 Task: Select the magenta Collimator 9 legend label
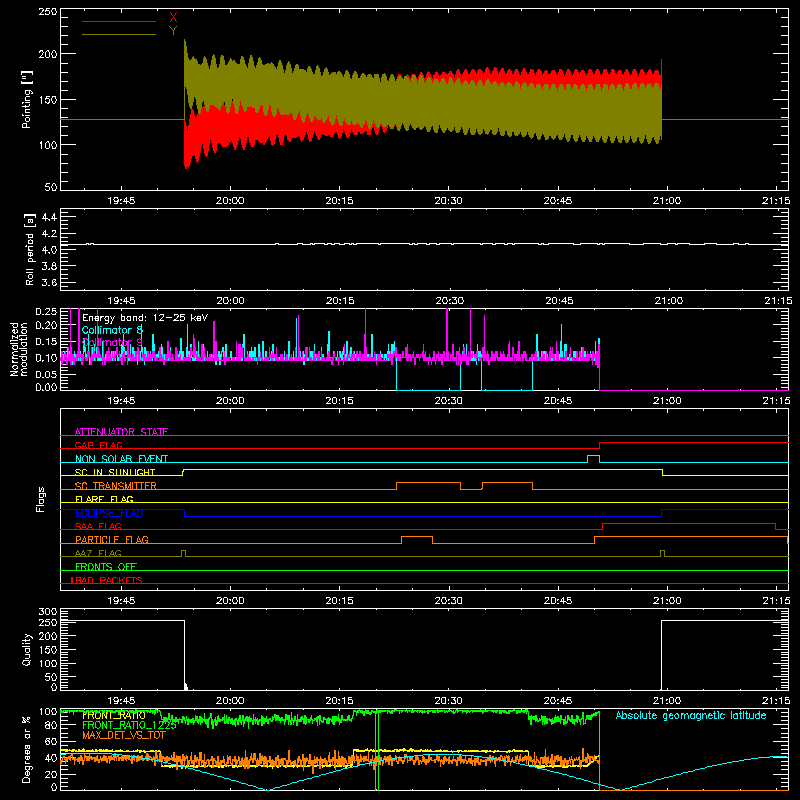coord(112,342)
